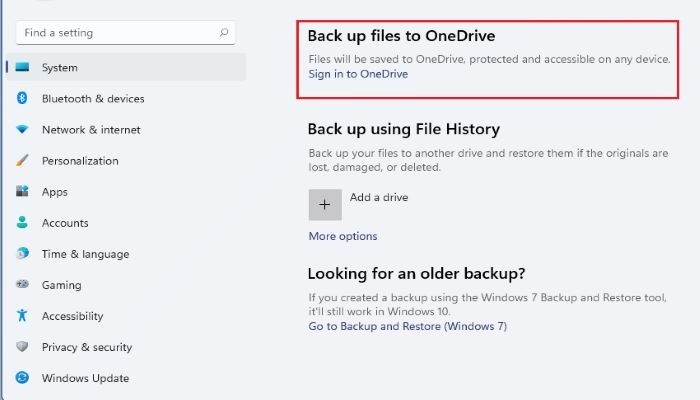The width and height of the screenshot is (700, 400).
Task: Select the Gaming controller icon
Action: tap(22, 285)
